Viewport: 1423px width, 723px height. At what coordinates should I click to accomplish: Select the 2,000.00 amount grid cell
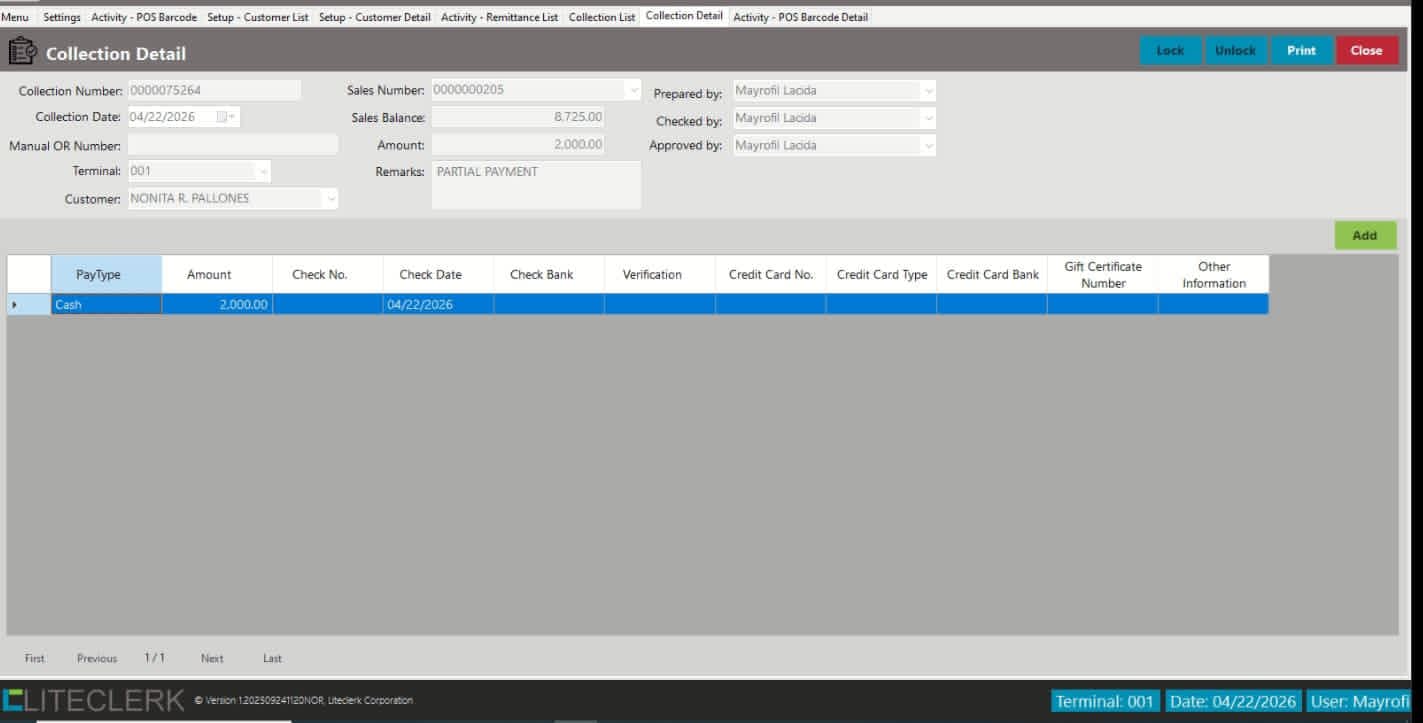click(x=217, y=305)
